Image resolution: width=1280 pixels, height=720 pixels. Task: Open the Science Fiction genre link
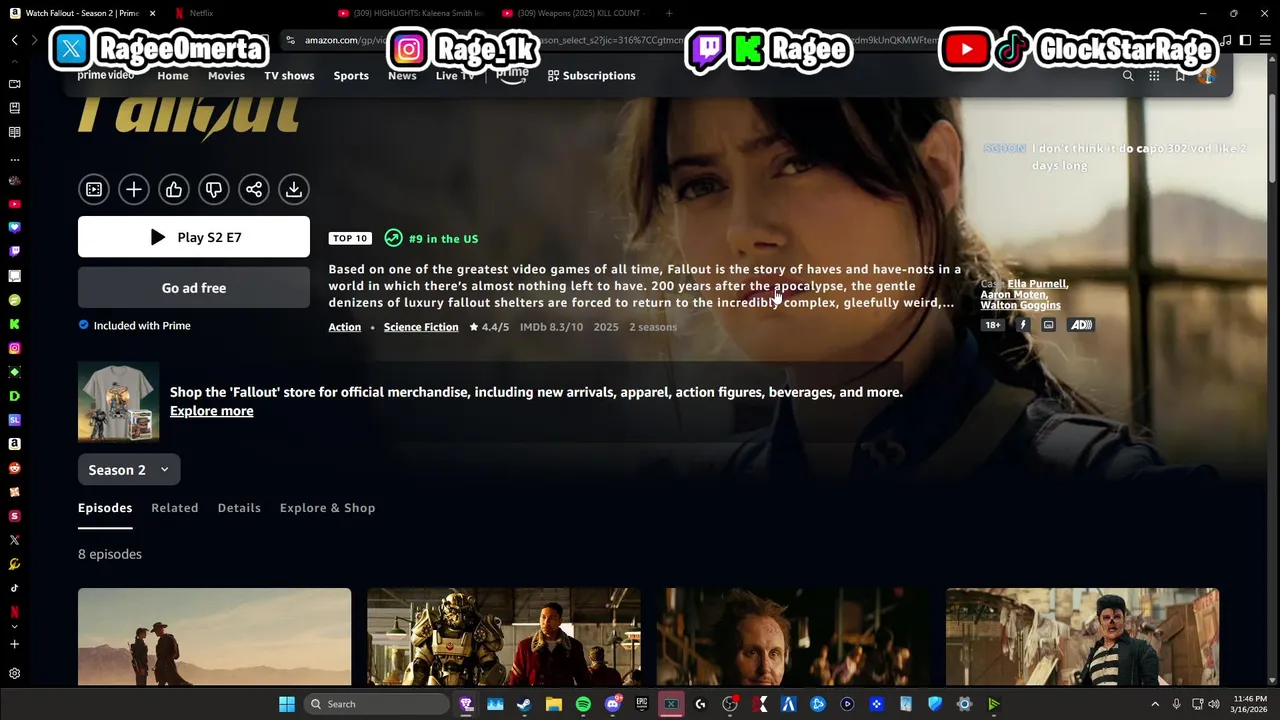point(421,327)
